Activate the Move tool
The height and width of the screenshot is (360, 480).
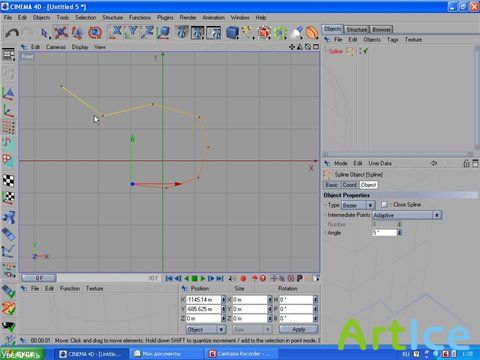[x=61, y=32]
